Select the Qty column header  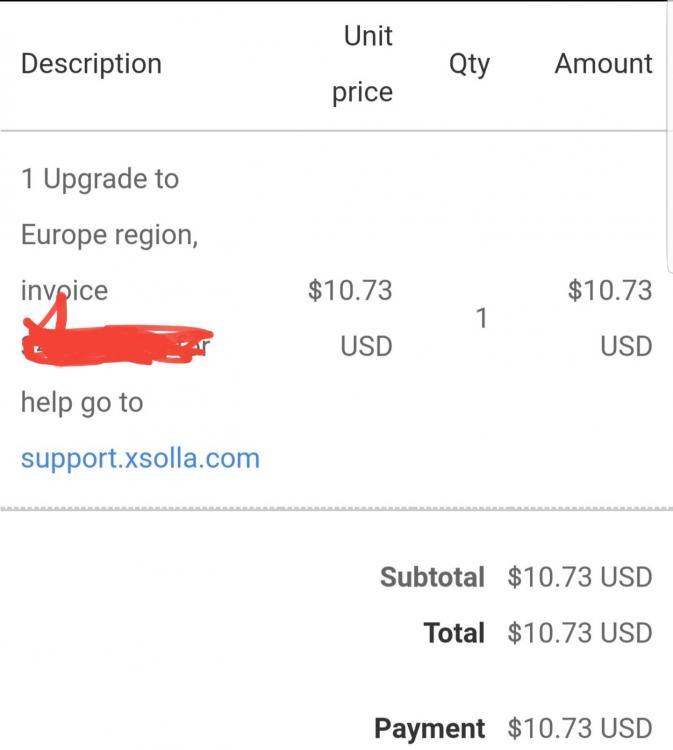coord(469,64)
